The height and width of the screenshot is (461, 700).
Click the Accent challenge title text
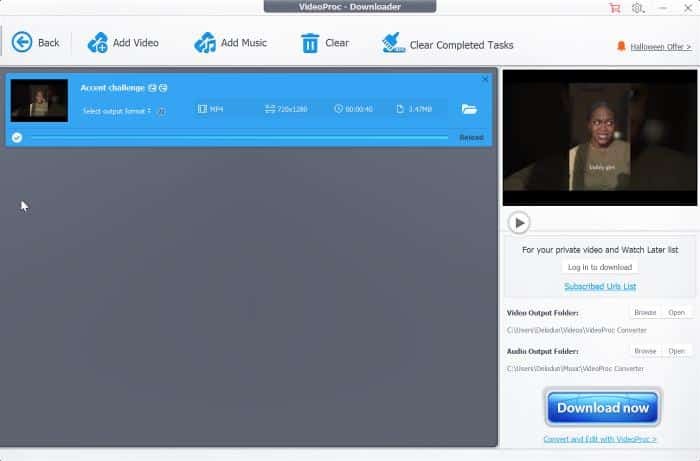click(x=112, y=88)
